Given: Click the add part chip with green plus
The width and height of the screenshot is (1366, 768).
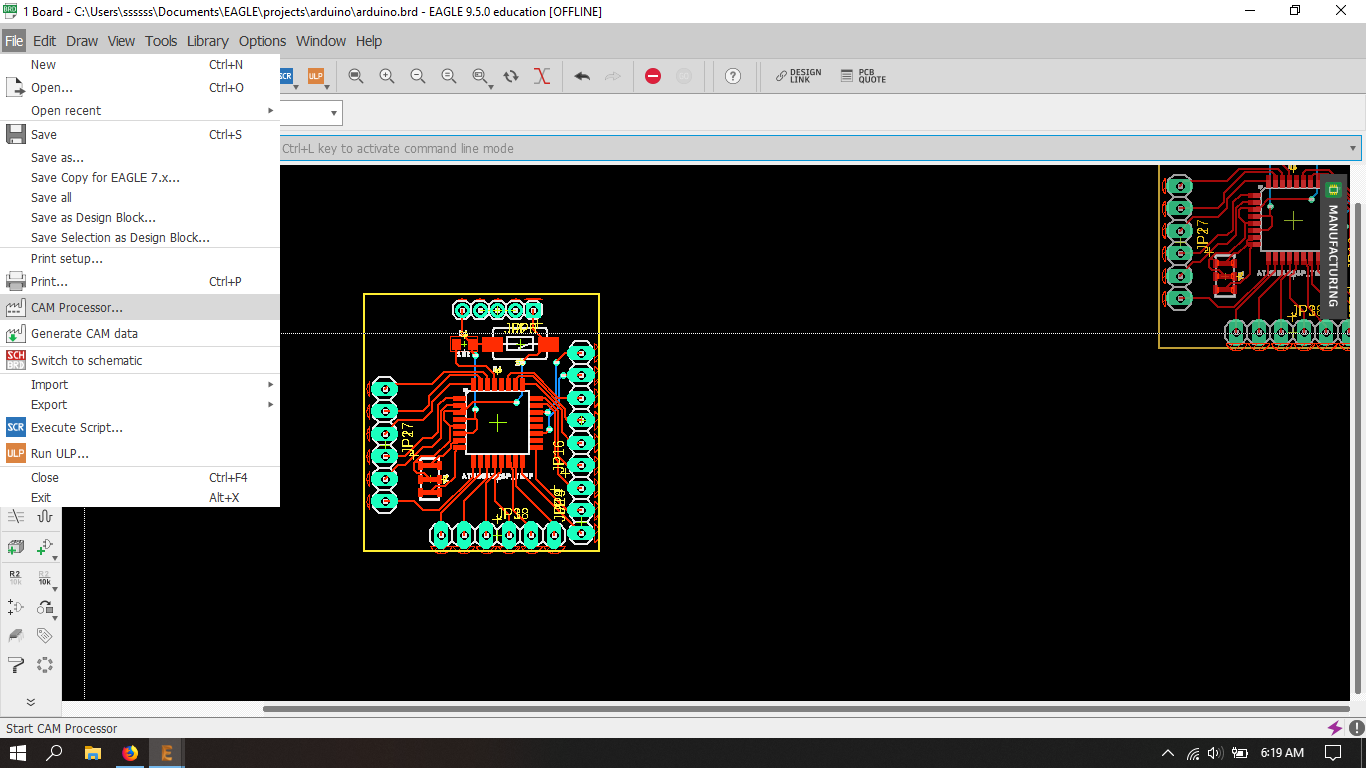Looking at the screenshot, I should (16, 547).
